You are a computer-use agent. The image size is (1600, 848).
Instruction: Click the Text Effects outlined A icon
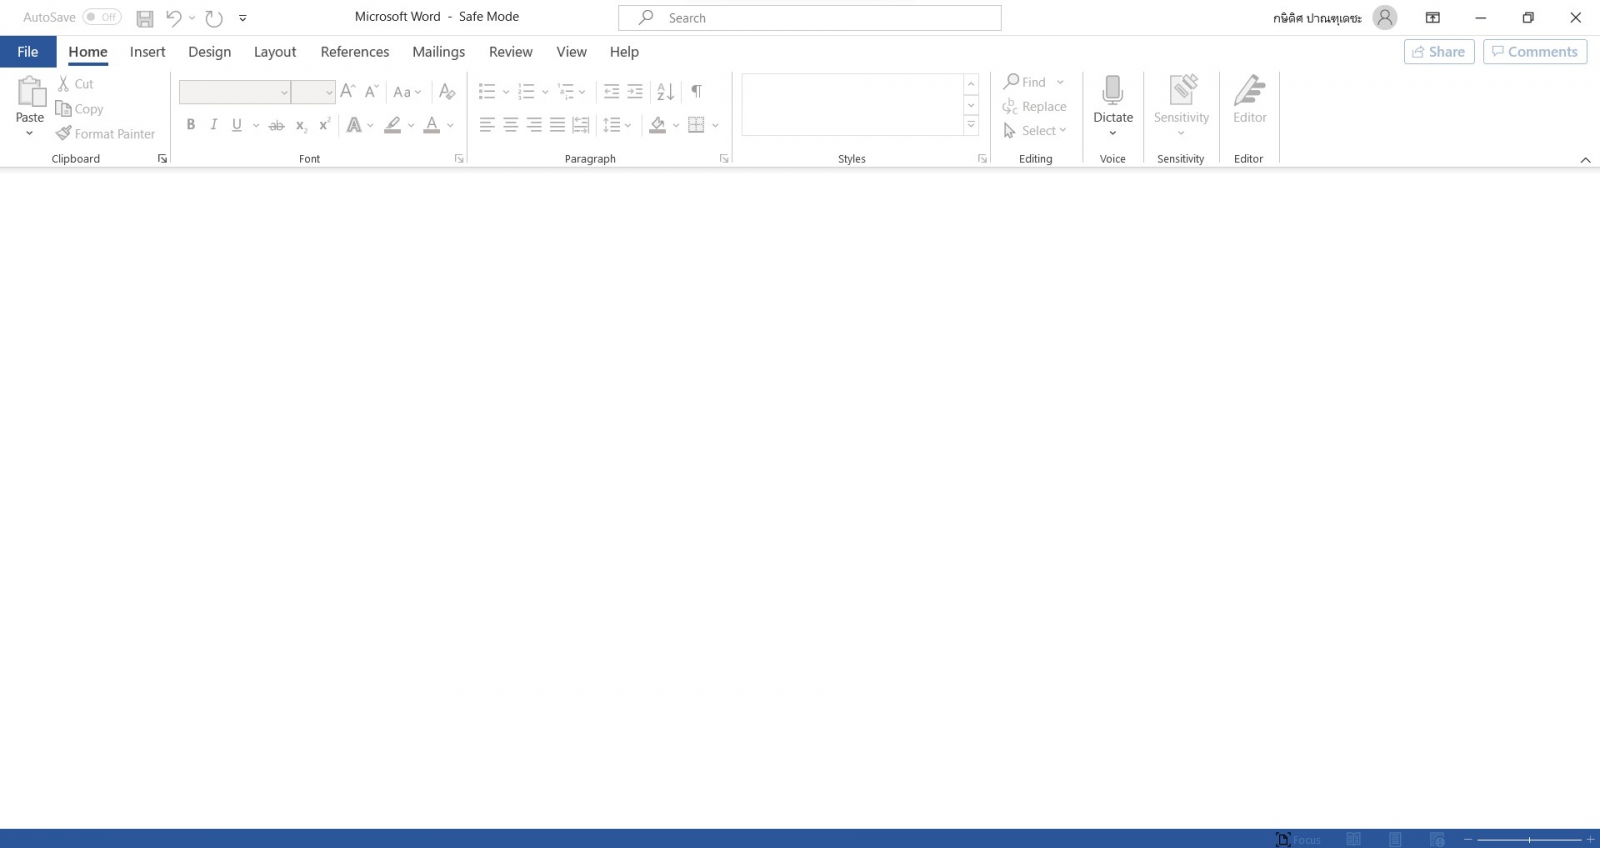point(354,125)
